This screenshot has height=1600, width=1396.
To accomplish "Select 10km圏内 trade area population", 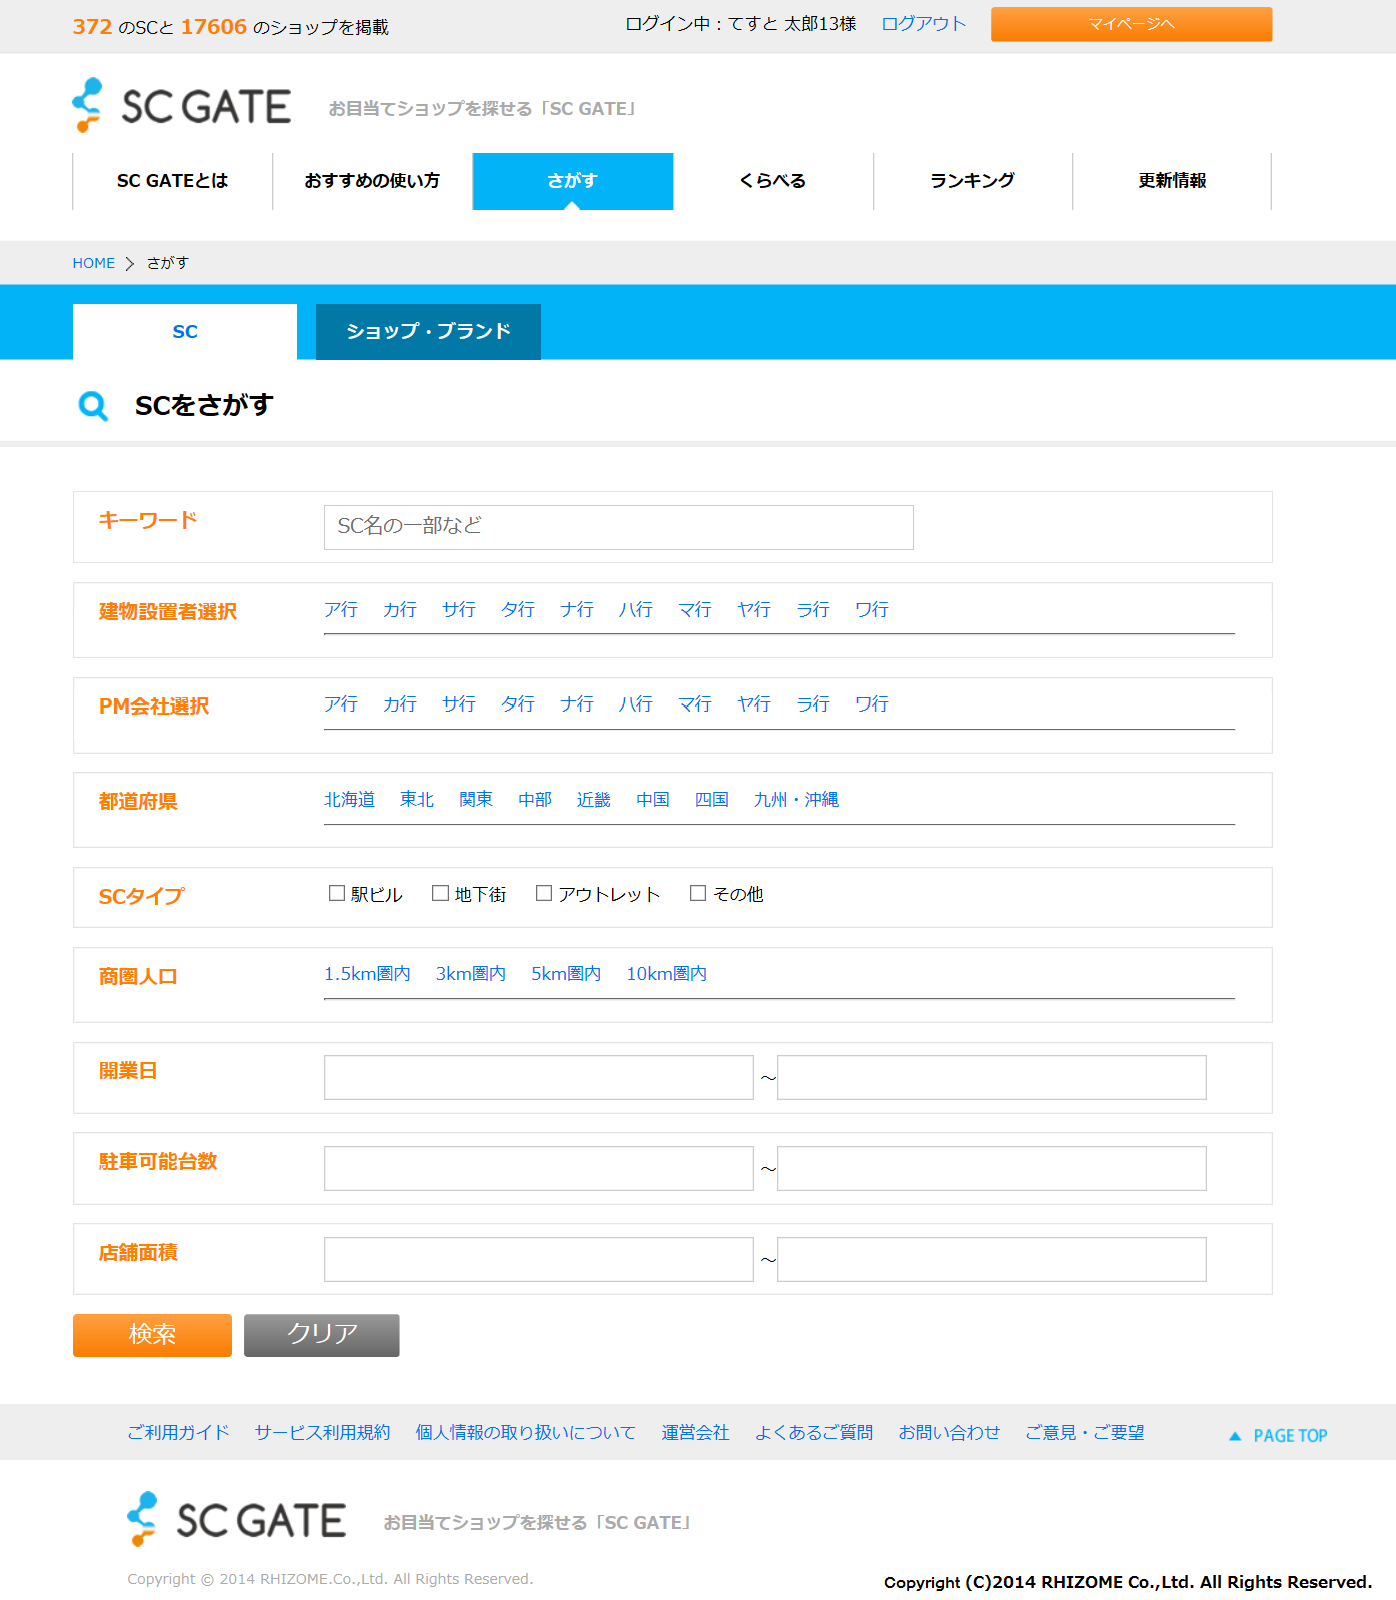I will coord(667,973).
